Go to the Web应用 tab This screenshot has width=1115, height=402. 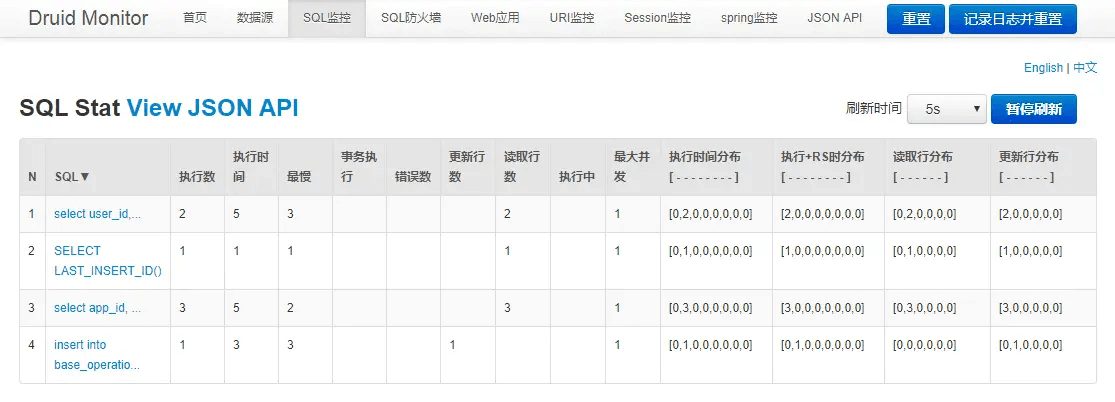[x=495, y=18]
